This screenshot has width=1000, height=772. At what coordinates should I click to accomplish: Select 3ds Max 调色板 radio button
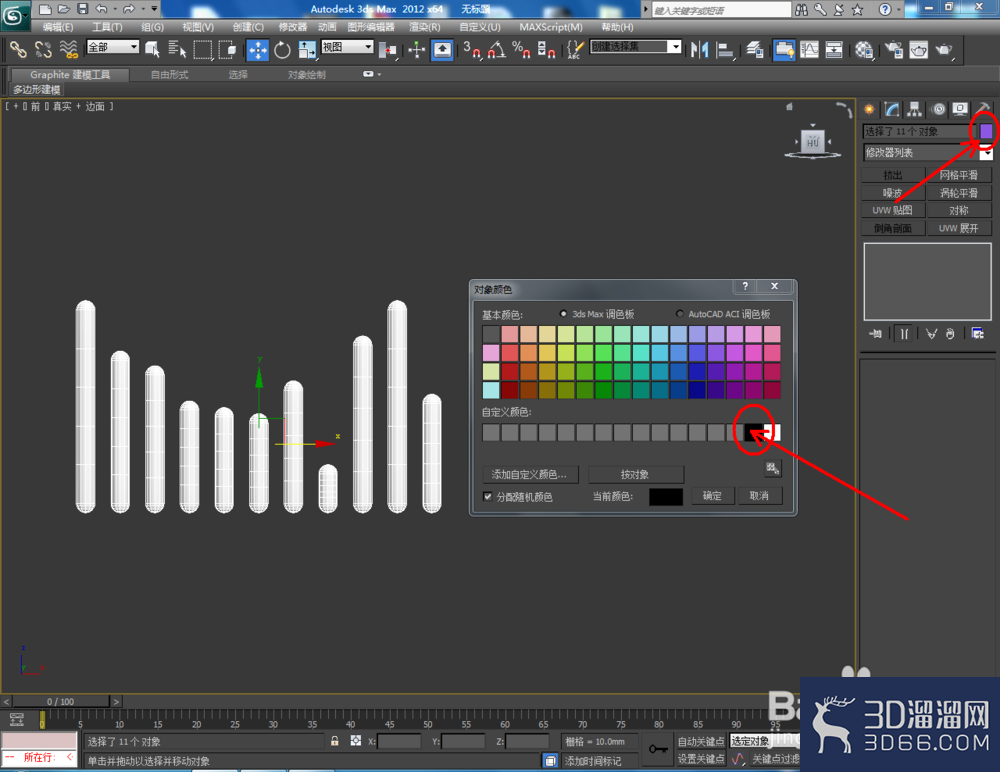563,314
